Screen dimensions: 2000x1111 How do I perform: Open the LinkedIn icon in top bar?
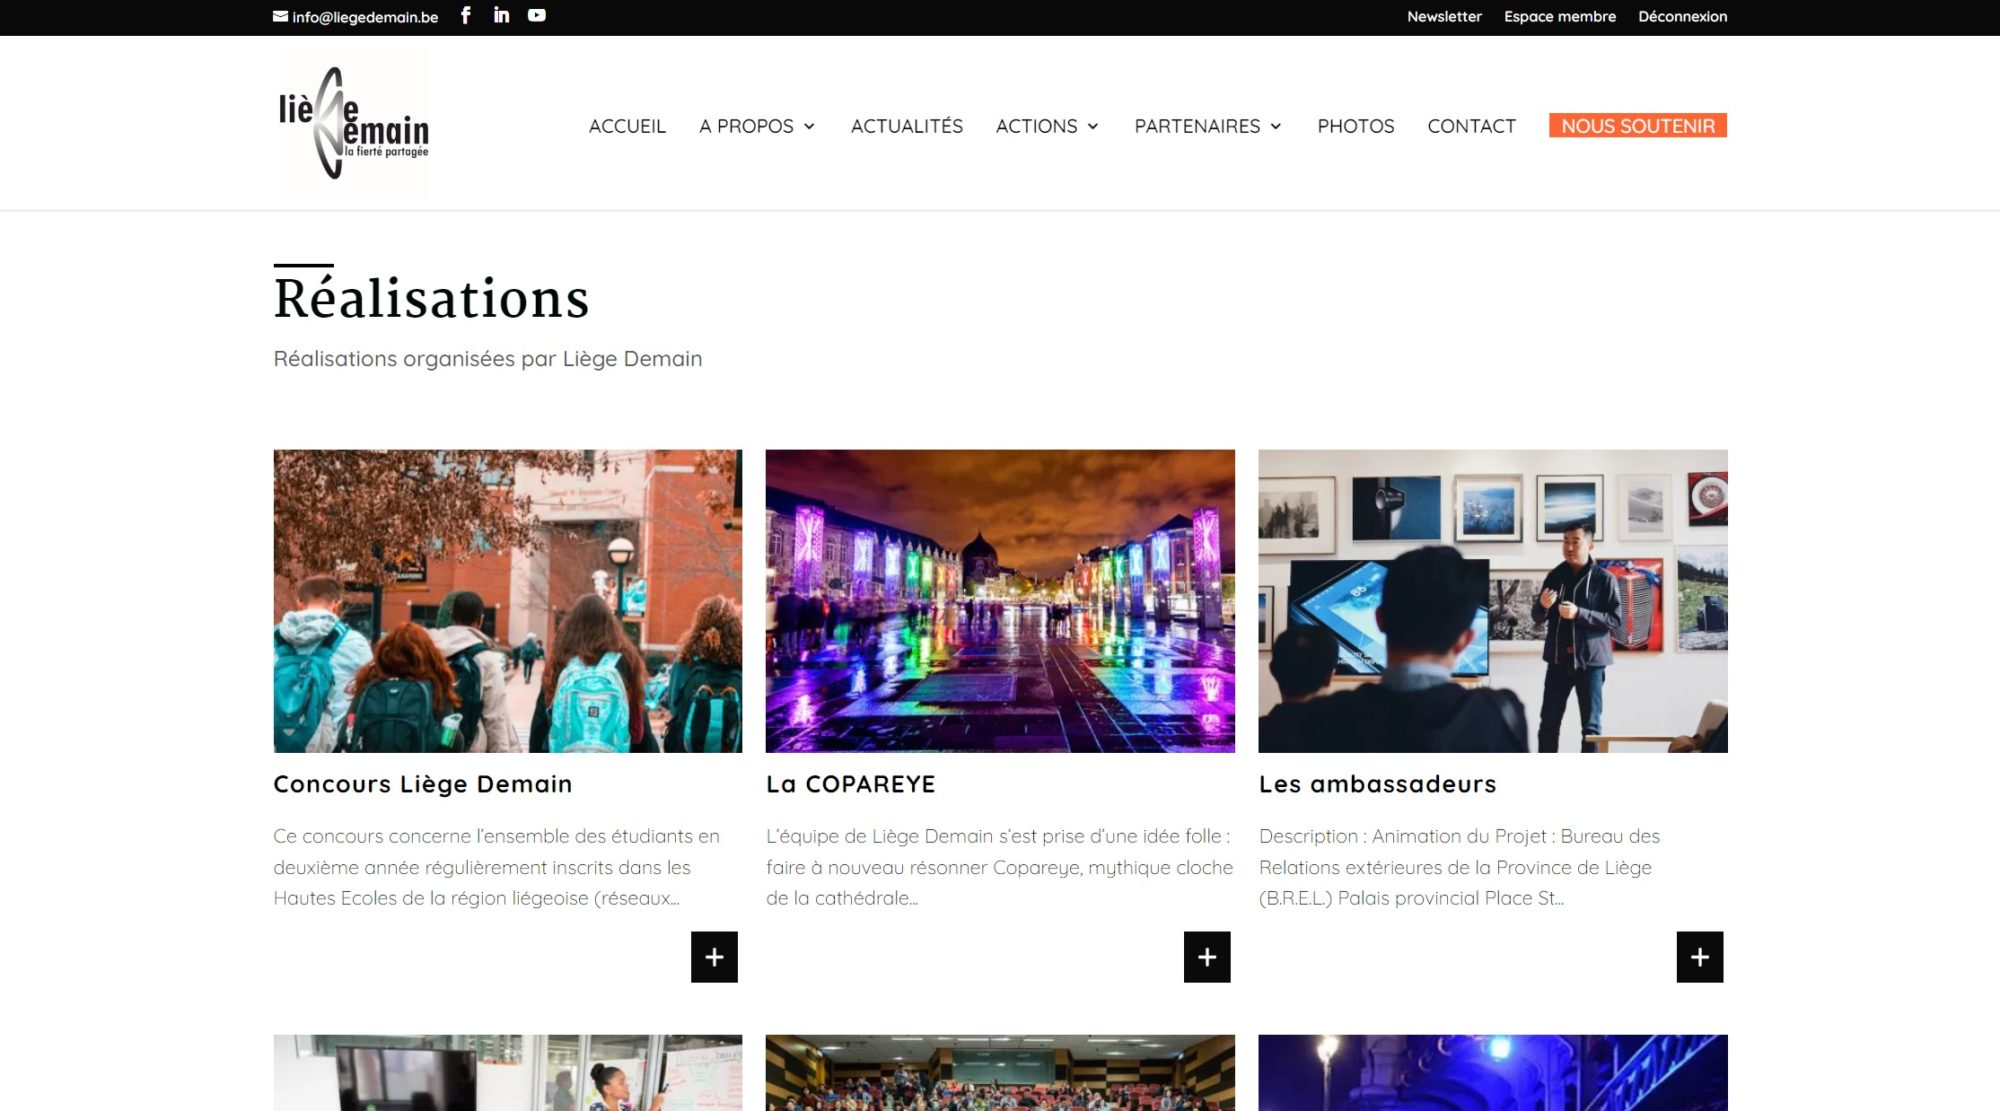(501, 15)
